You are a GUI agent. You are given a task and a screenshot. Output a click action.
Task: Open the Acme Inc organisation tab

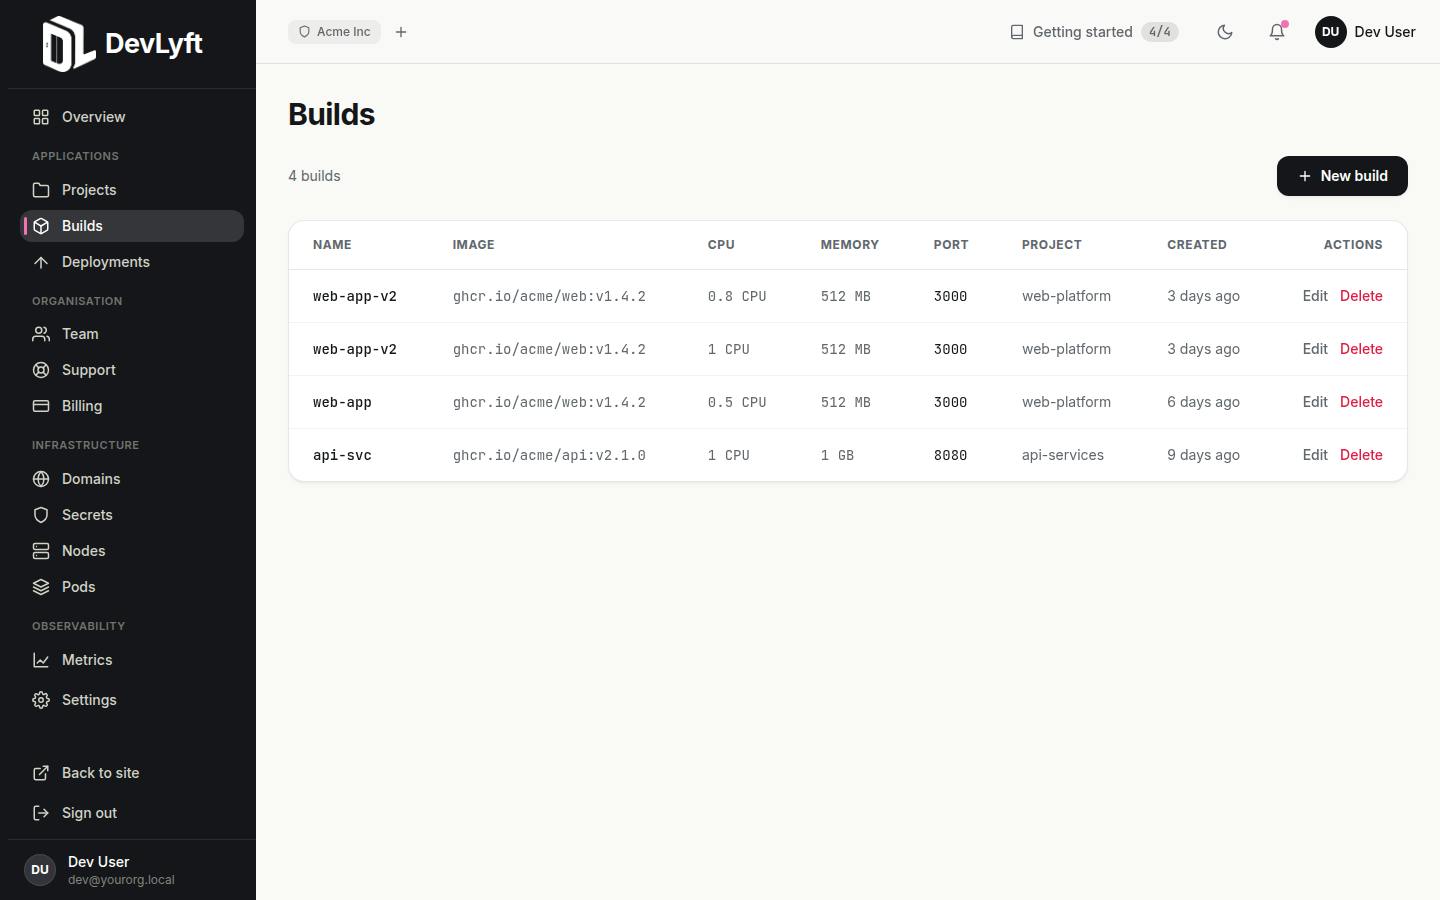click(x=334, y=32)
